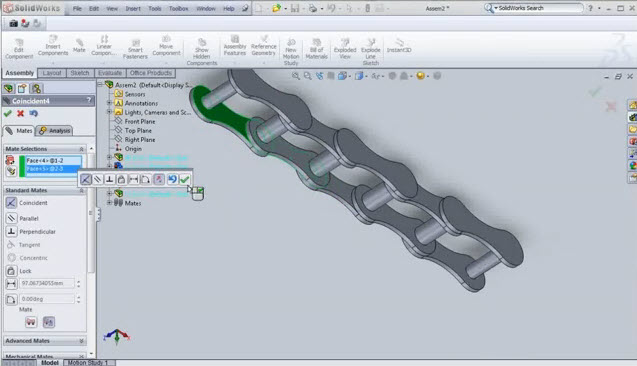Open PropertyManager tab icon
This screenshot has width=637, height=366.
pos(22,88)
